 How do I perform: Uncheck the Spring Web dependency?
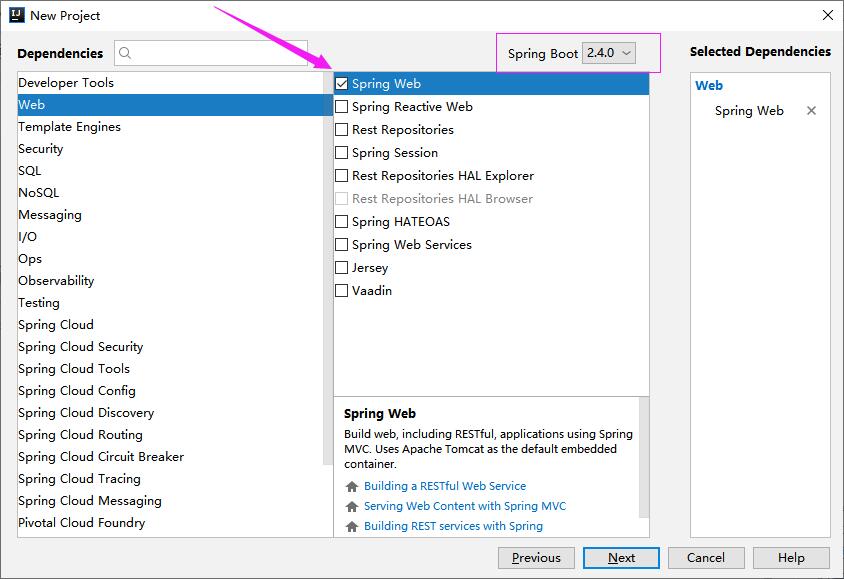[341, 84]
